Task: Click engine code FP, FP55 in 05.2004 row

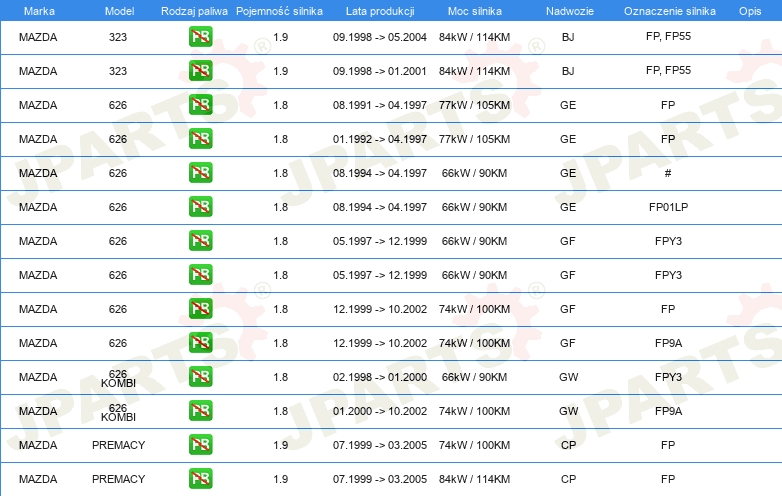Action: pyautogui.click(x=668, y=36)
